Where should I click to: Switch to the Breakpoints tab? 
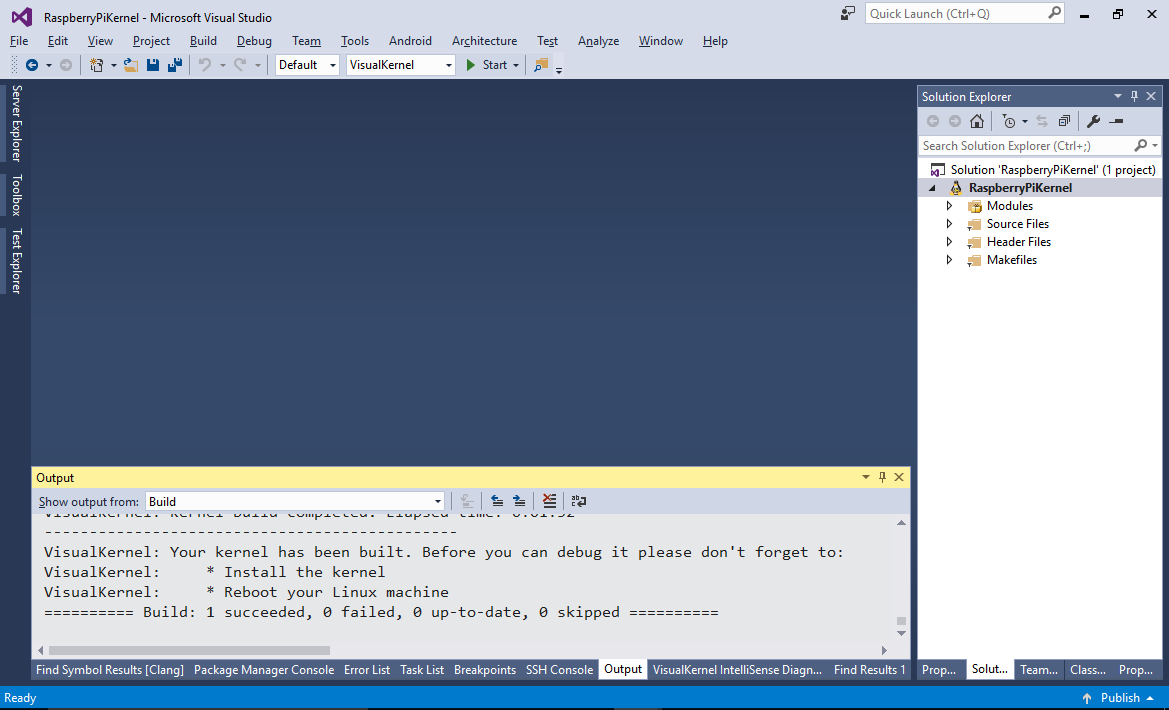click(485, 670)
